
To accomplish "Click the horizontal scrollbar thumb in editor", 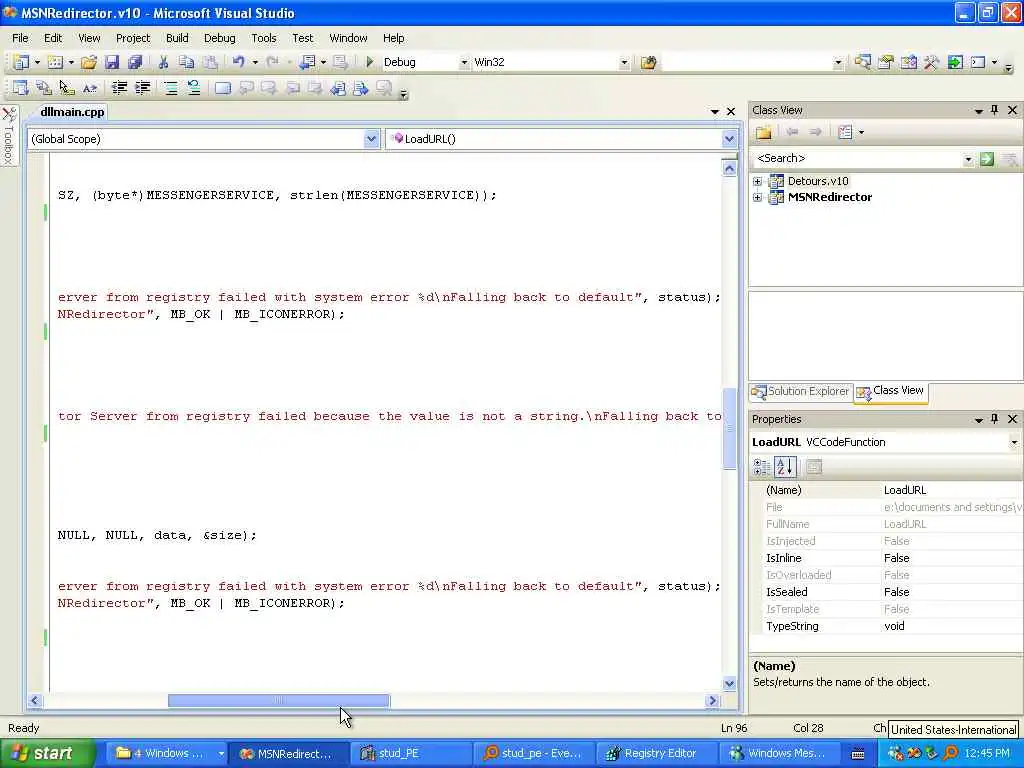I will click(279, 701).
